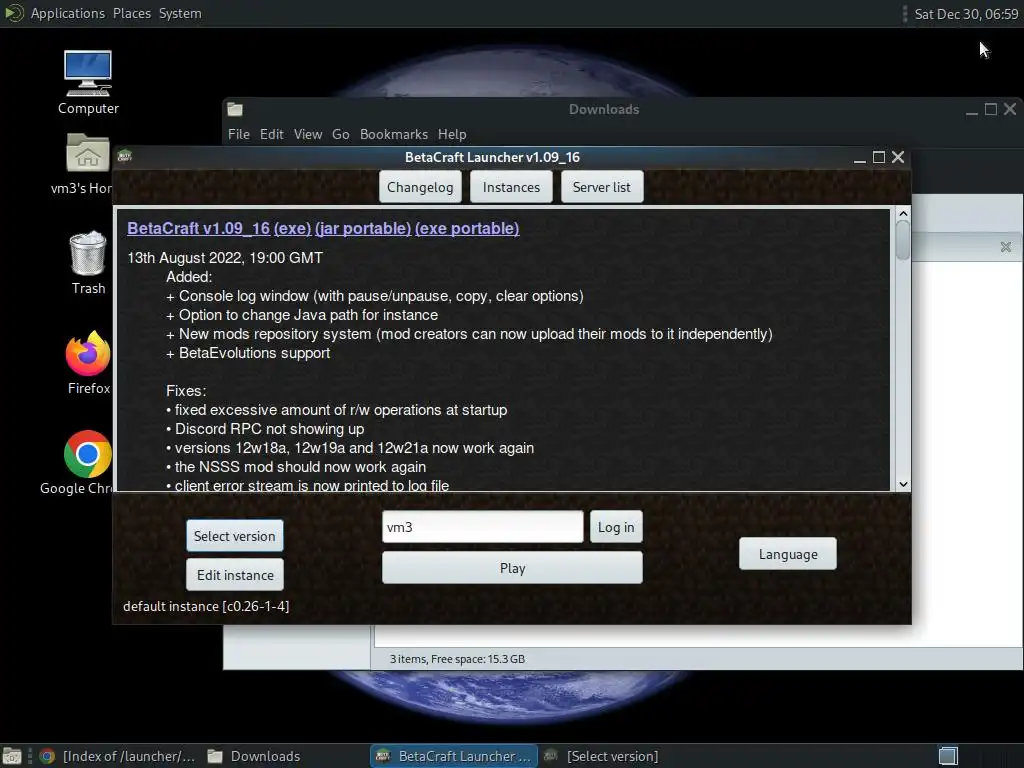Open File menu in Downloads window
Viewport: 1024px width, 768px height.
238,134
